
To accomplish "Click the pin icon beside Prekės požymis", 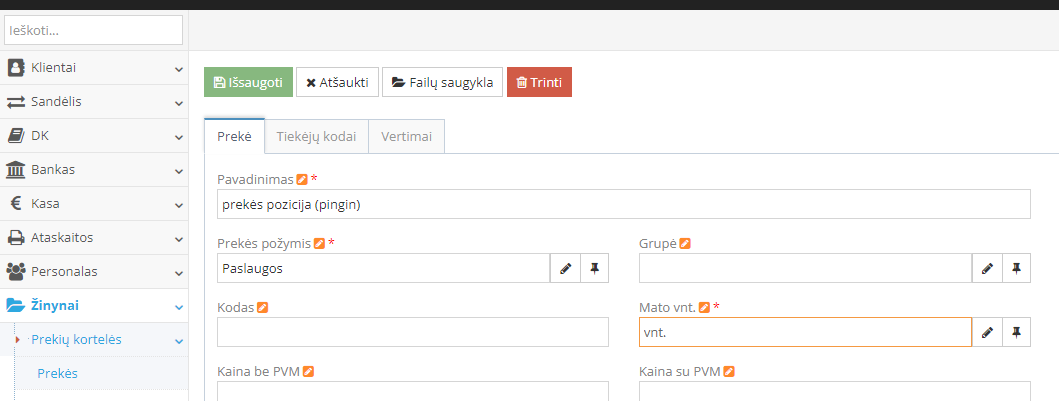I will (x=594, y=269).
